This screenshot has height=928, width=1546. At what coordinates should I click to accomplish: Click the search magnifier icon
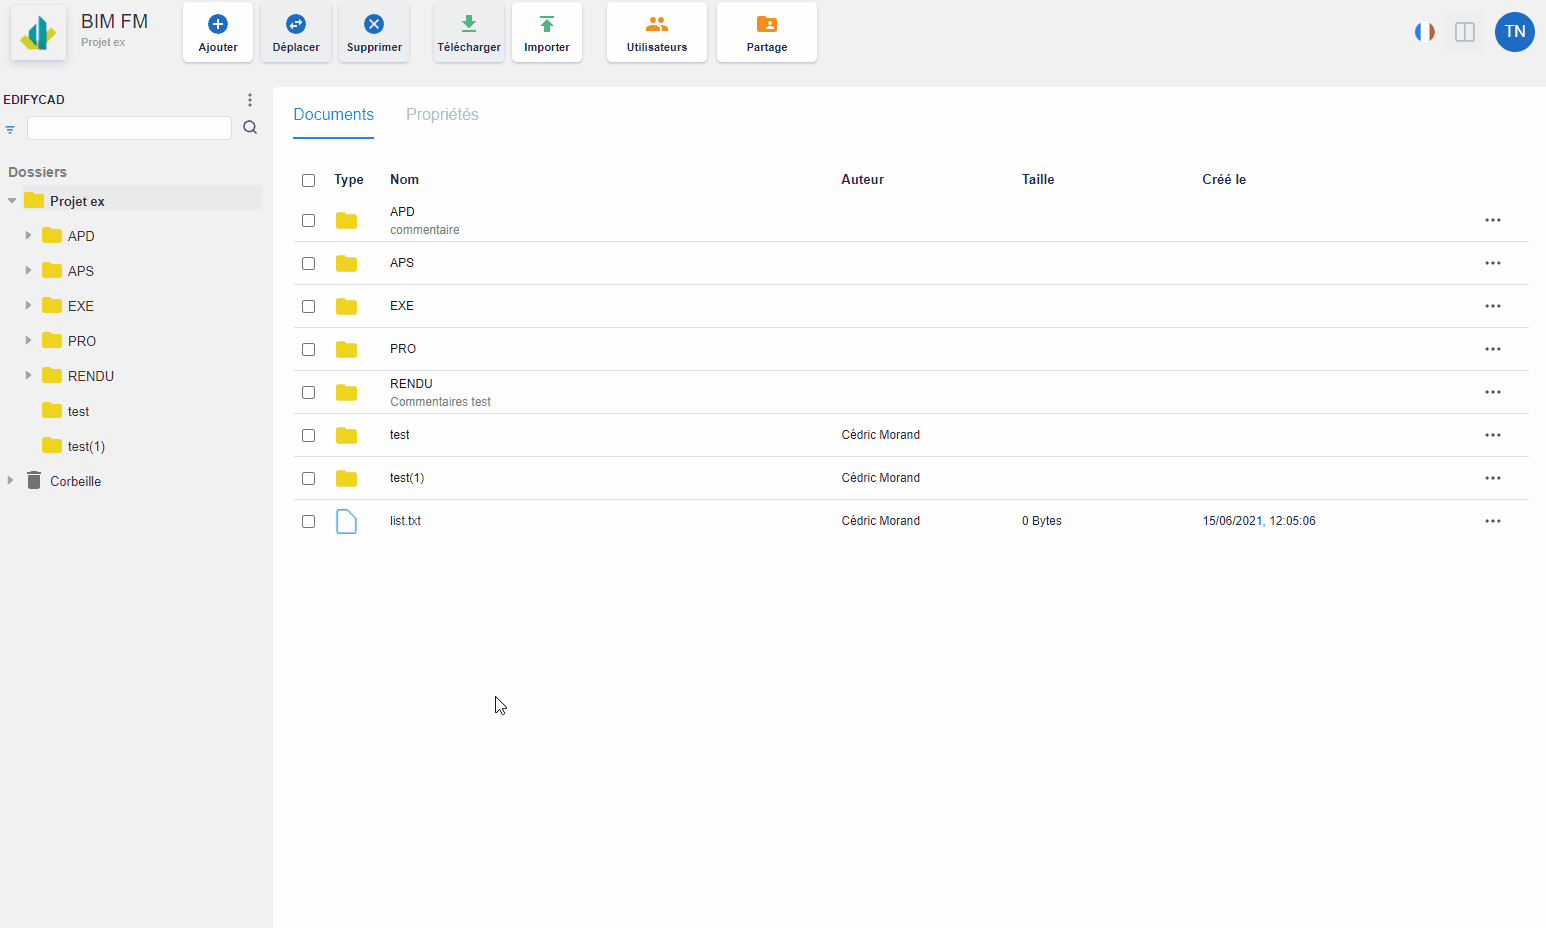[x=250, y=128]
